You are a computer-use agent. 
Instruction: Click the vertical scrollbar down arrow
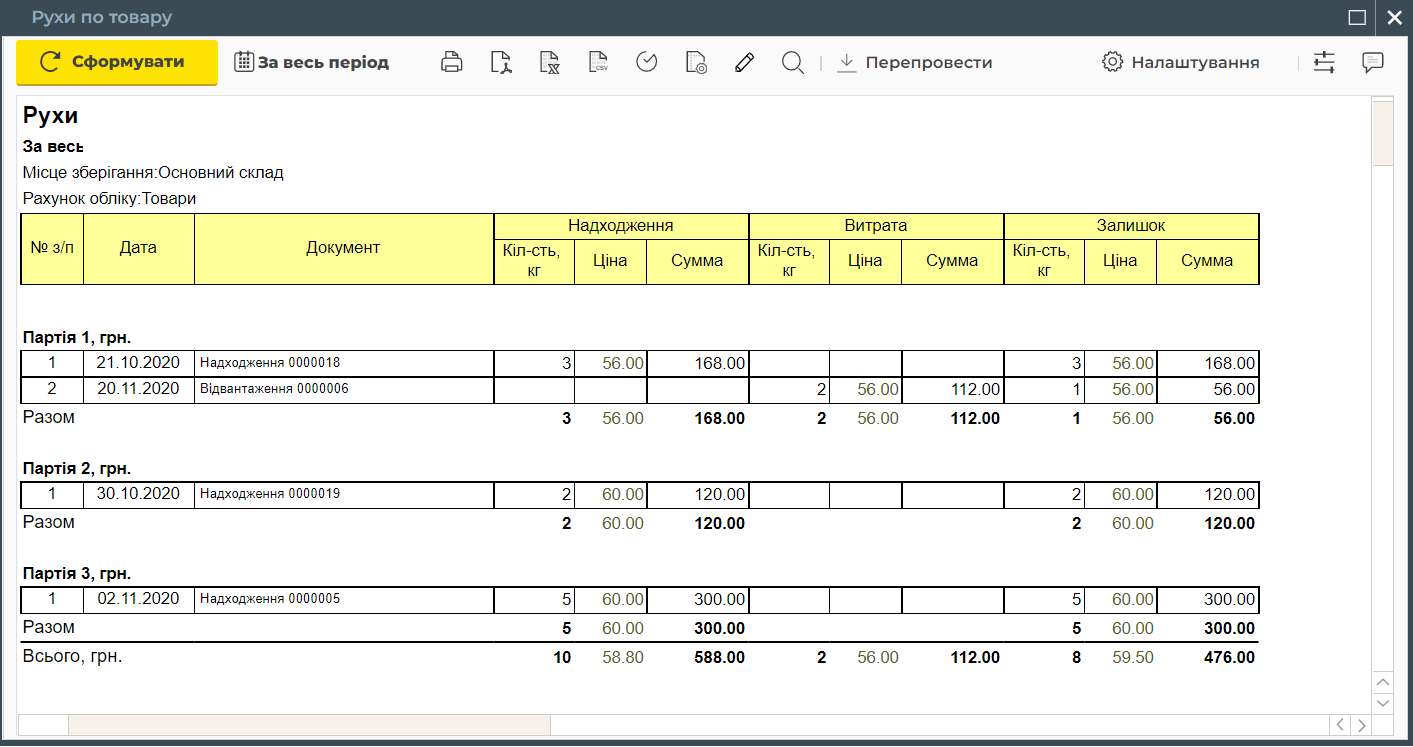[1382, 703]
